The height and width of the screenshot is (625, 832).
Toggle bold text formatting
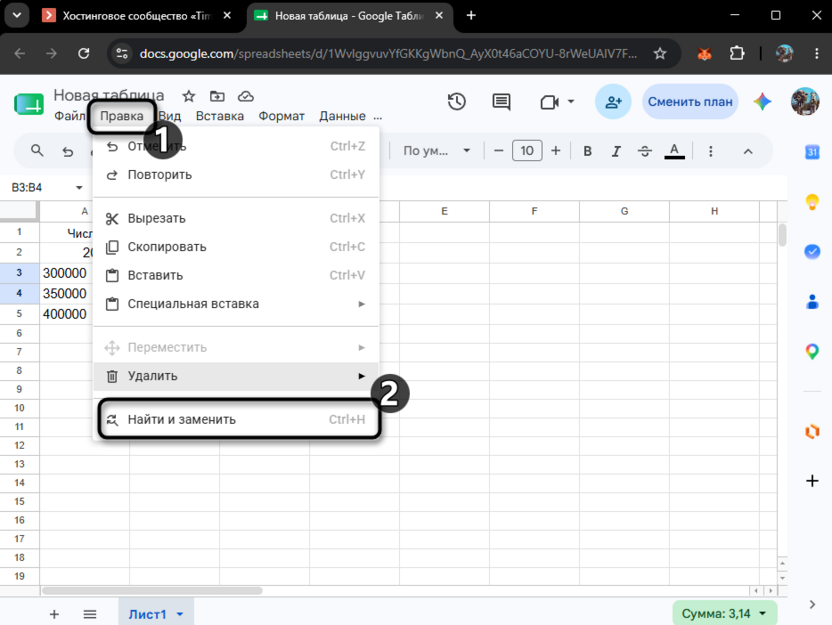pos(587,151)
